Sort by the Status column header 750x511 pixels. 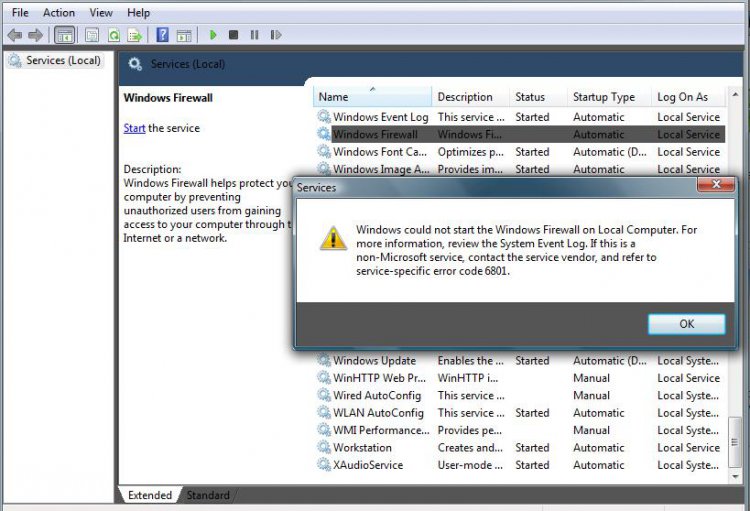pyautogui.click(x=538, y=97)
